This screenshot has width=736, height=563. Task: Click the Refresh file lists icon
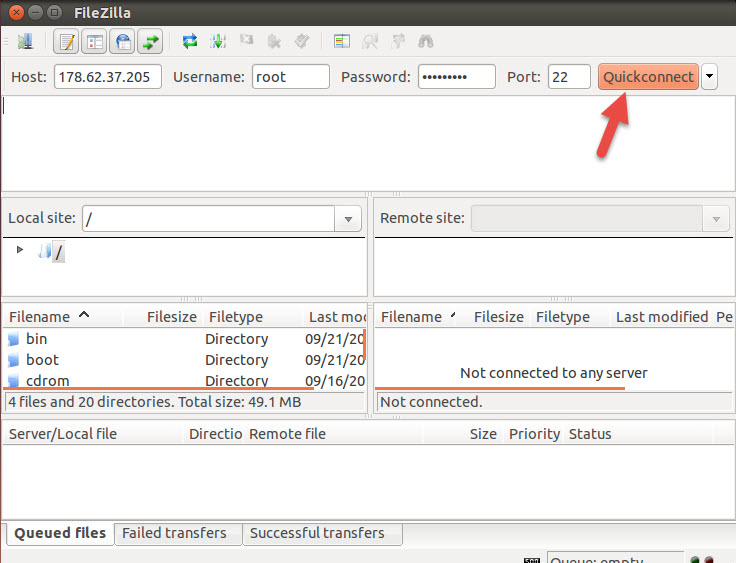tap(189, 42)
